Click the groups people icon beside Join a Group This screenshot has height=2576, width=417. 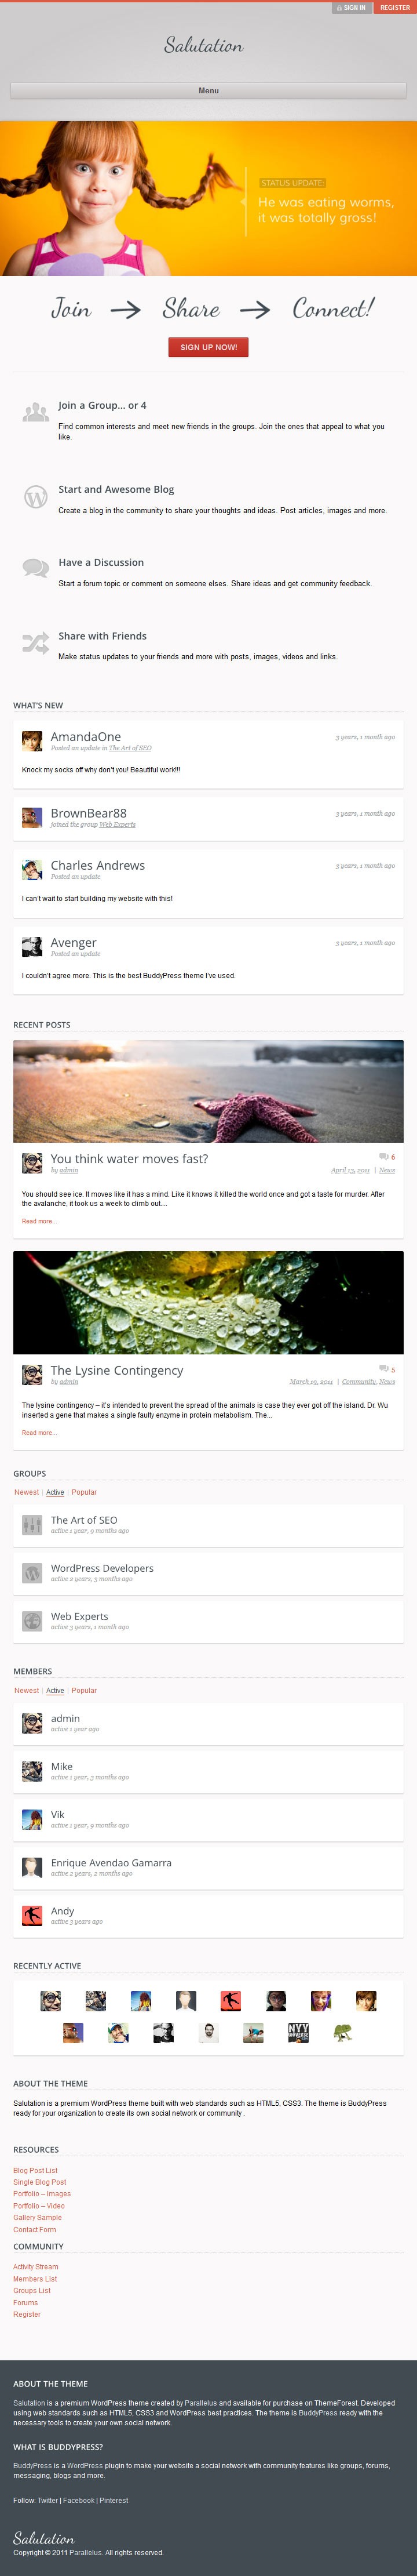36,412
